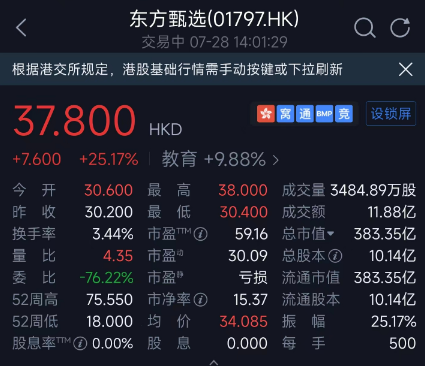Tap the current price 37.800
The height and width of the screenshot is (366, 425).
tap(74, 120)
